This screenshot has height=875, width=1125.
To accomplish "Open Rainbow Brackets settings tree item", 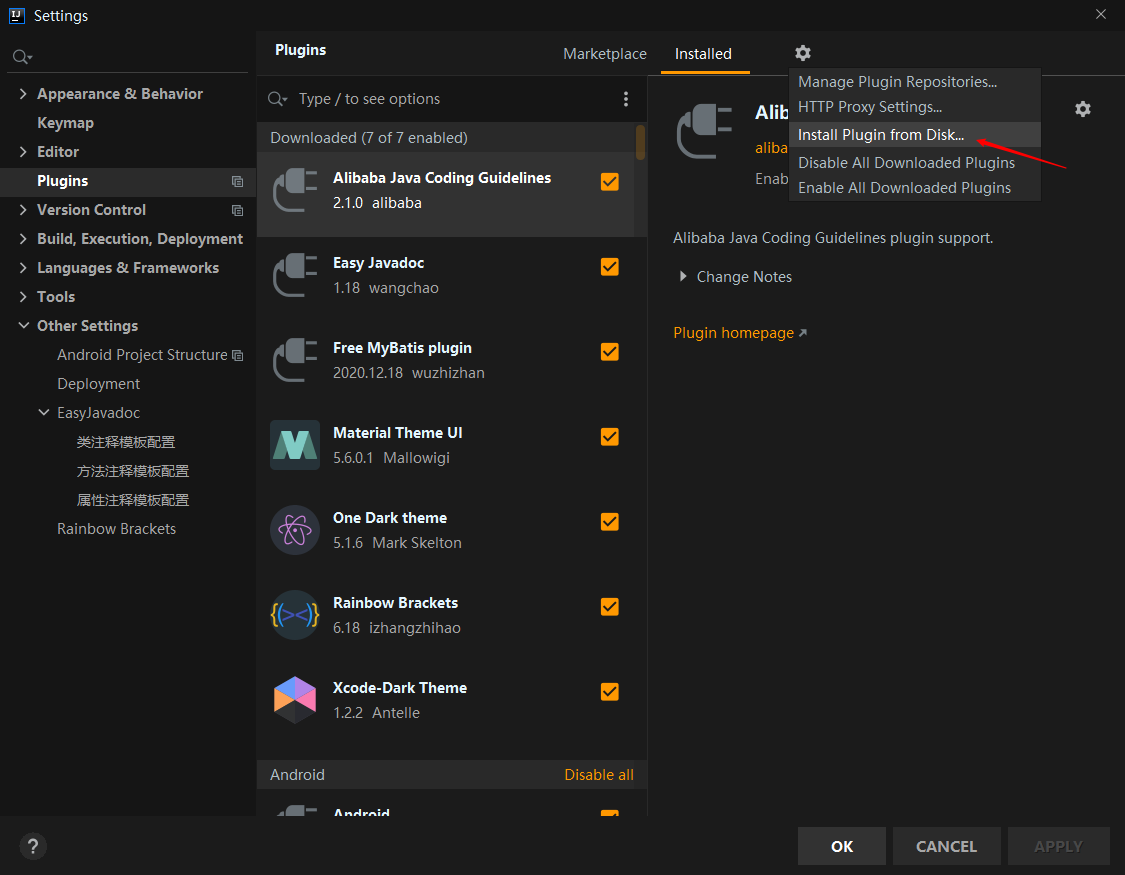I will [x=116, y=529].
